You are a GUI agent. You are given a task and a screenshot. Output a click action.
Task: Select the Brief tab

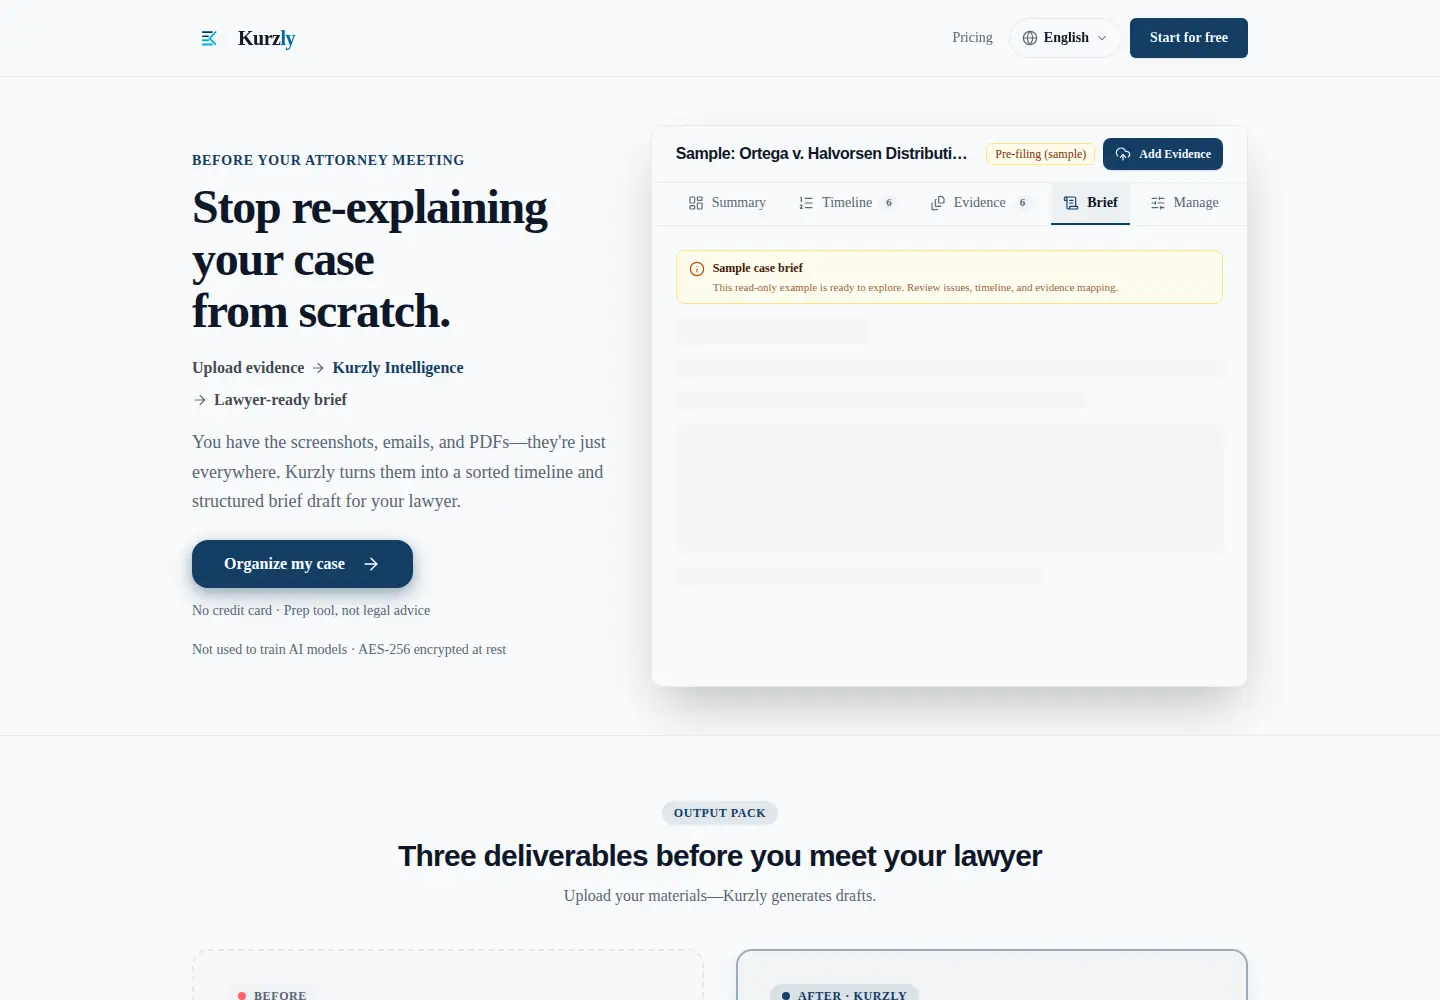click(1090, 203)
